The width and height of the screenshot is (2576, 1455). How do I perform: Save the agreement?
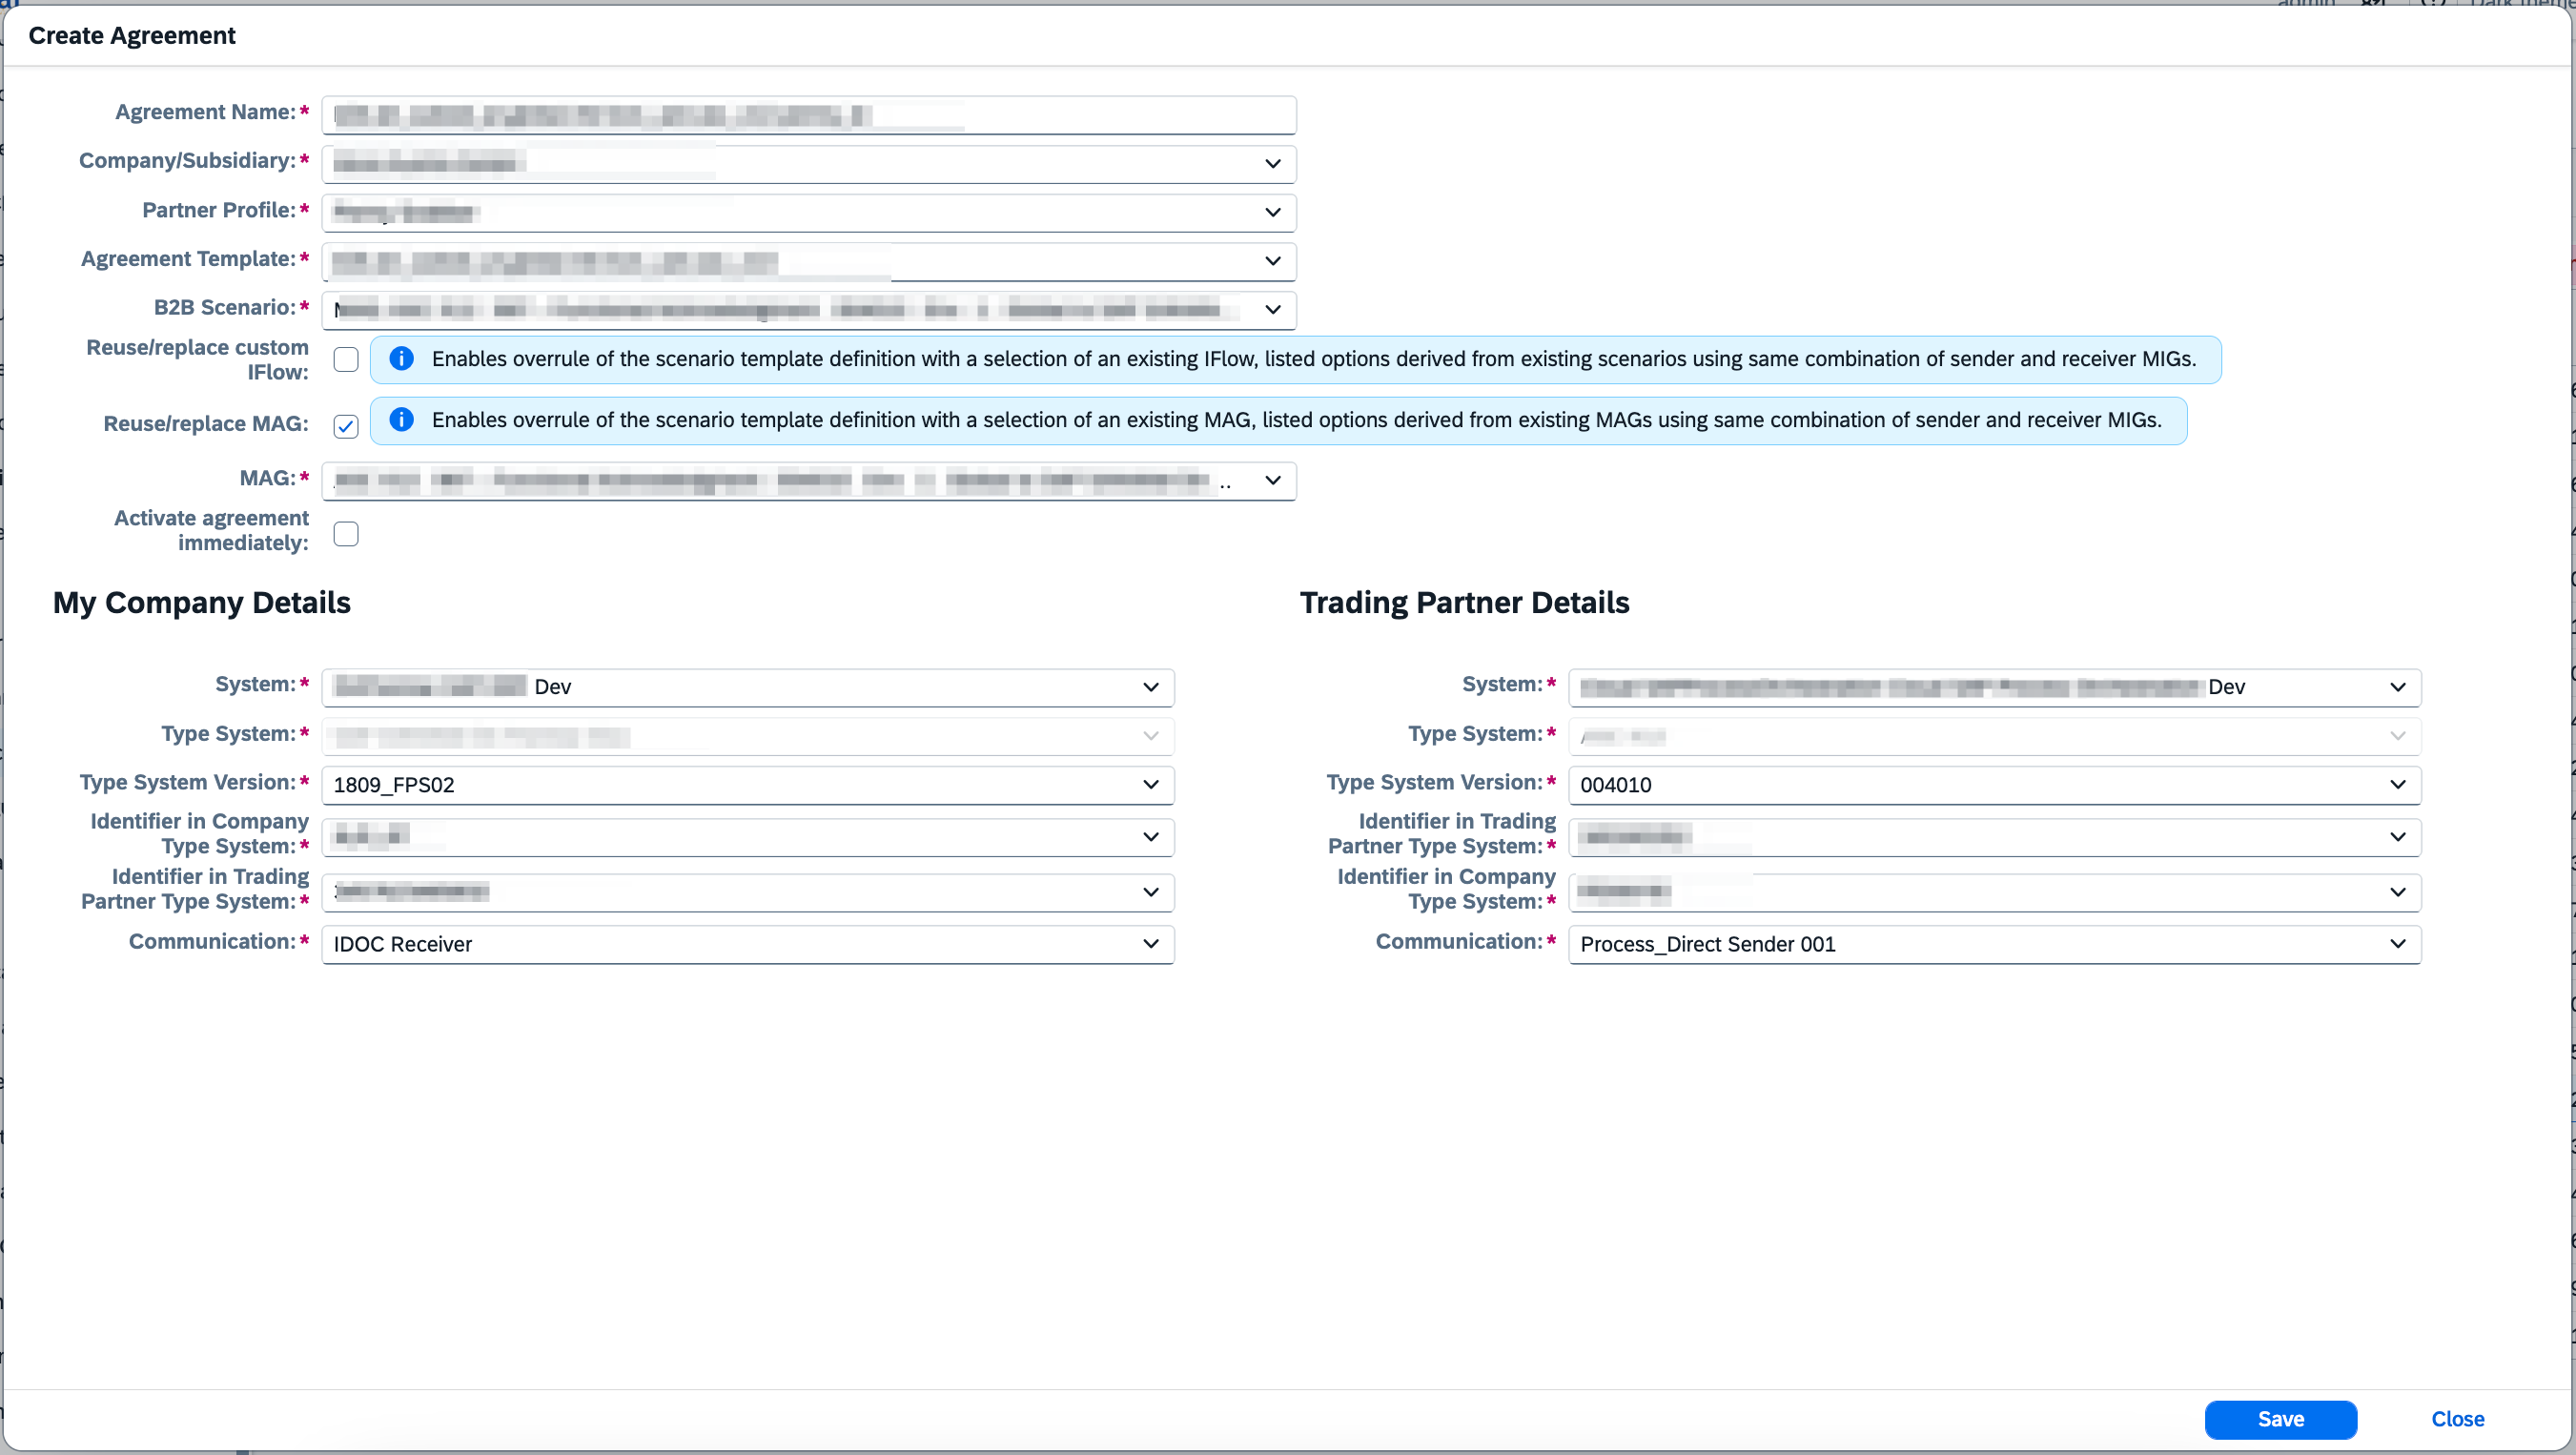2280,1419
